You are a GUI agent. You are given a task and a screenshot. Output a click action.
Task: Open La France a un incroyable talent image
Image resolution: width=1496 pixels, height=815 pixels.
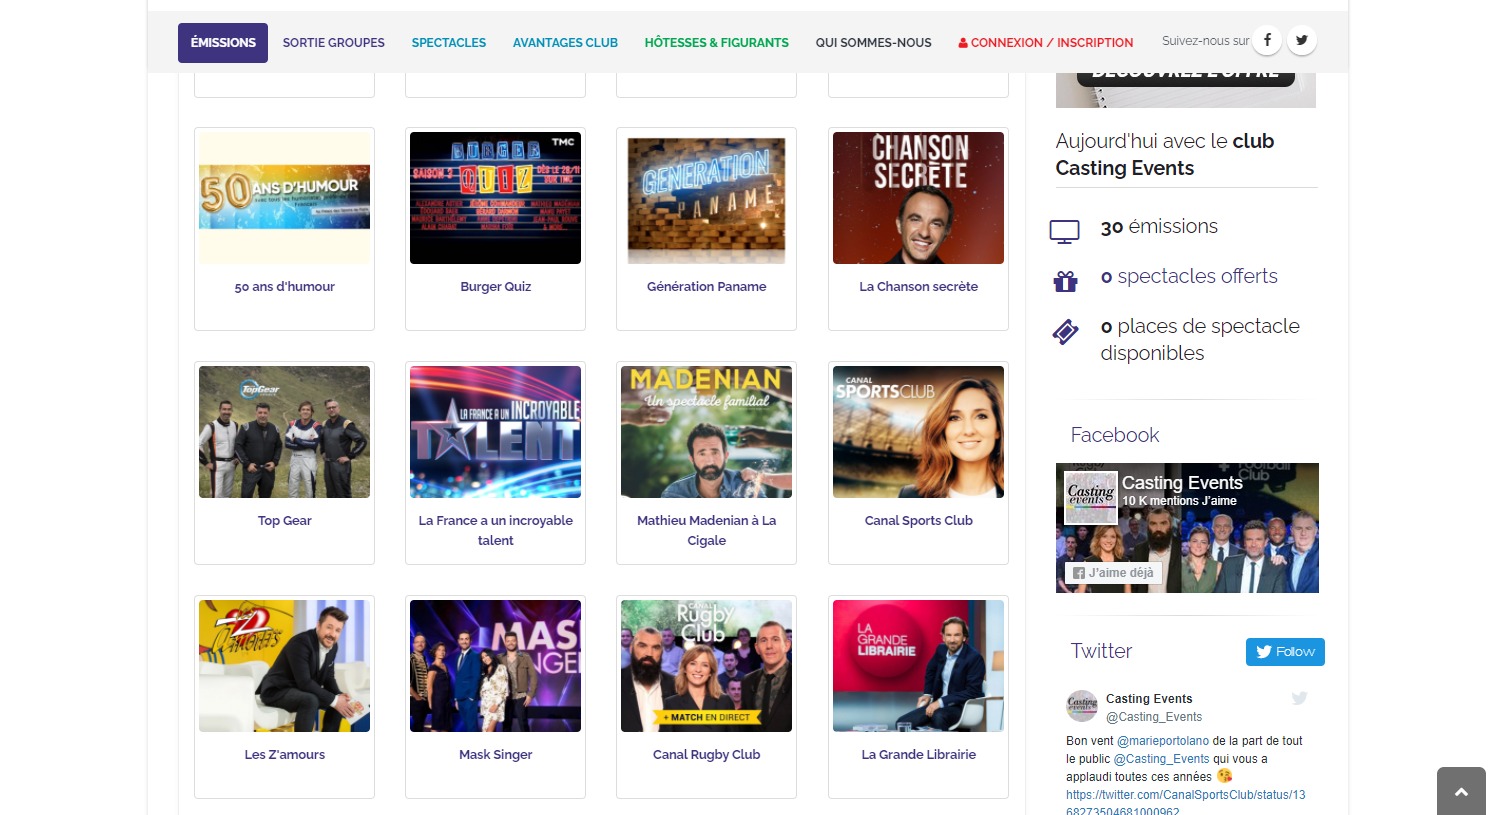[495, 432]
